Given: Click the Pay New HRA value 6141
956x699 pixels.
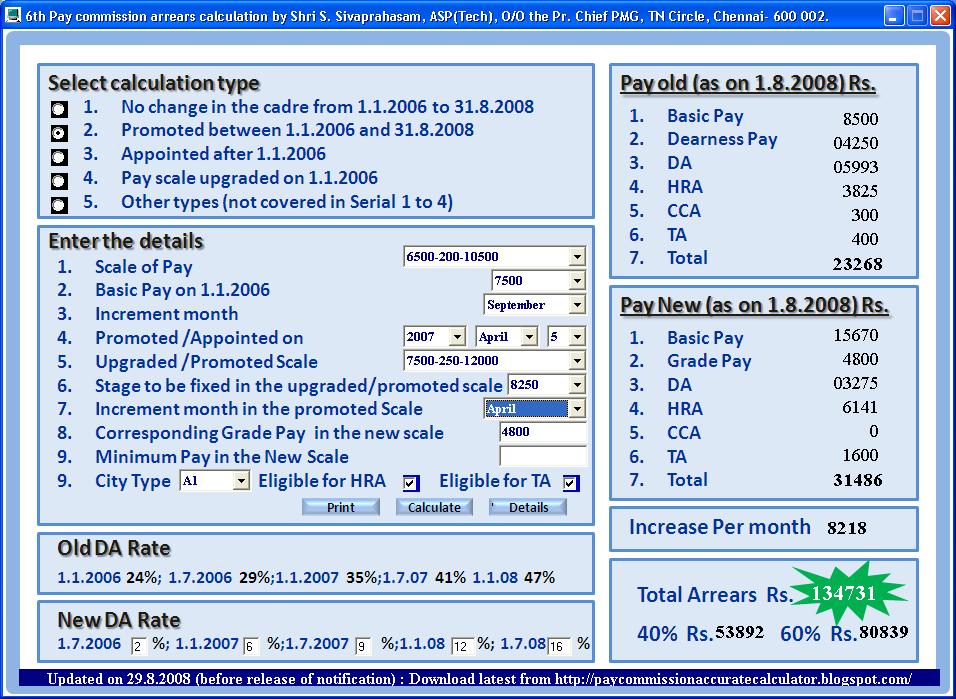Looking at the screenshot, I should (x=860, y=407).
